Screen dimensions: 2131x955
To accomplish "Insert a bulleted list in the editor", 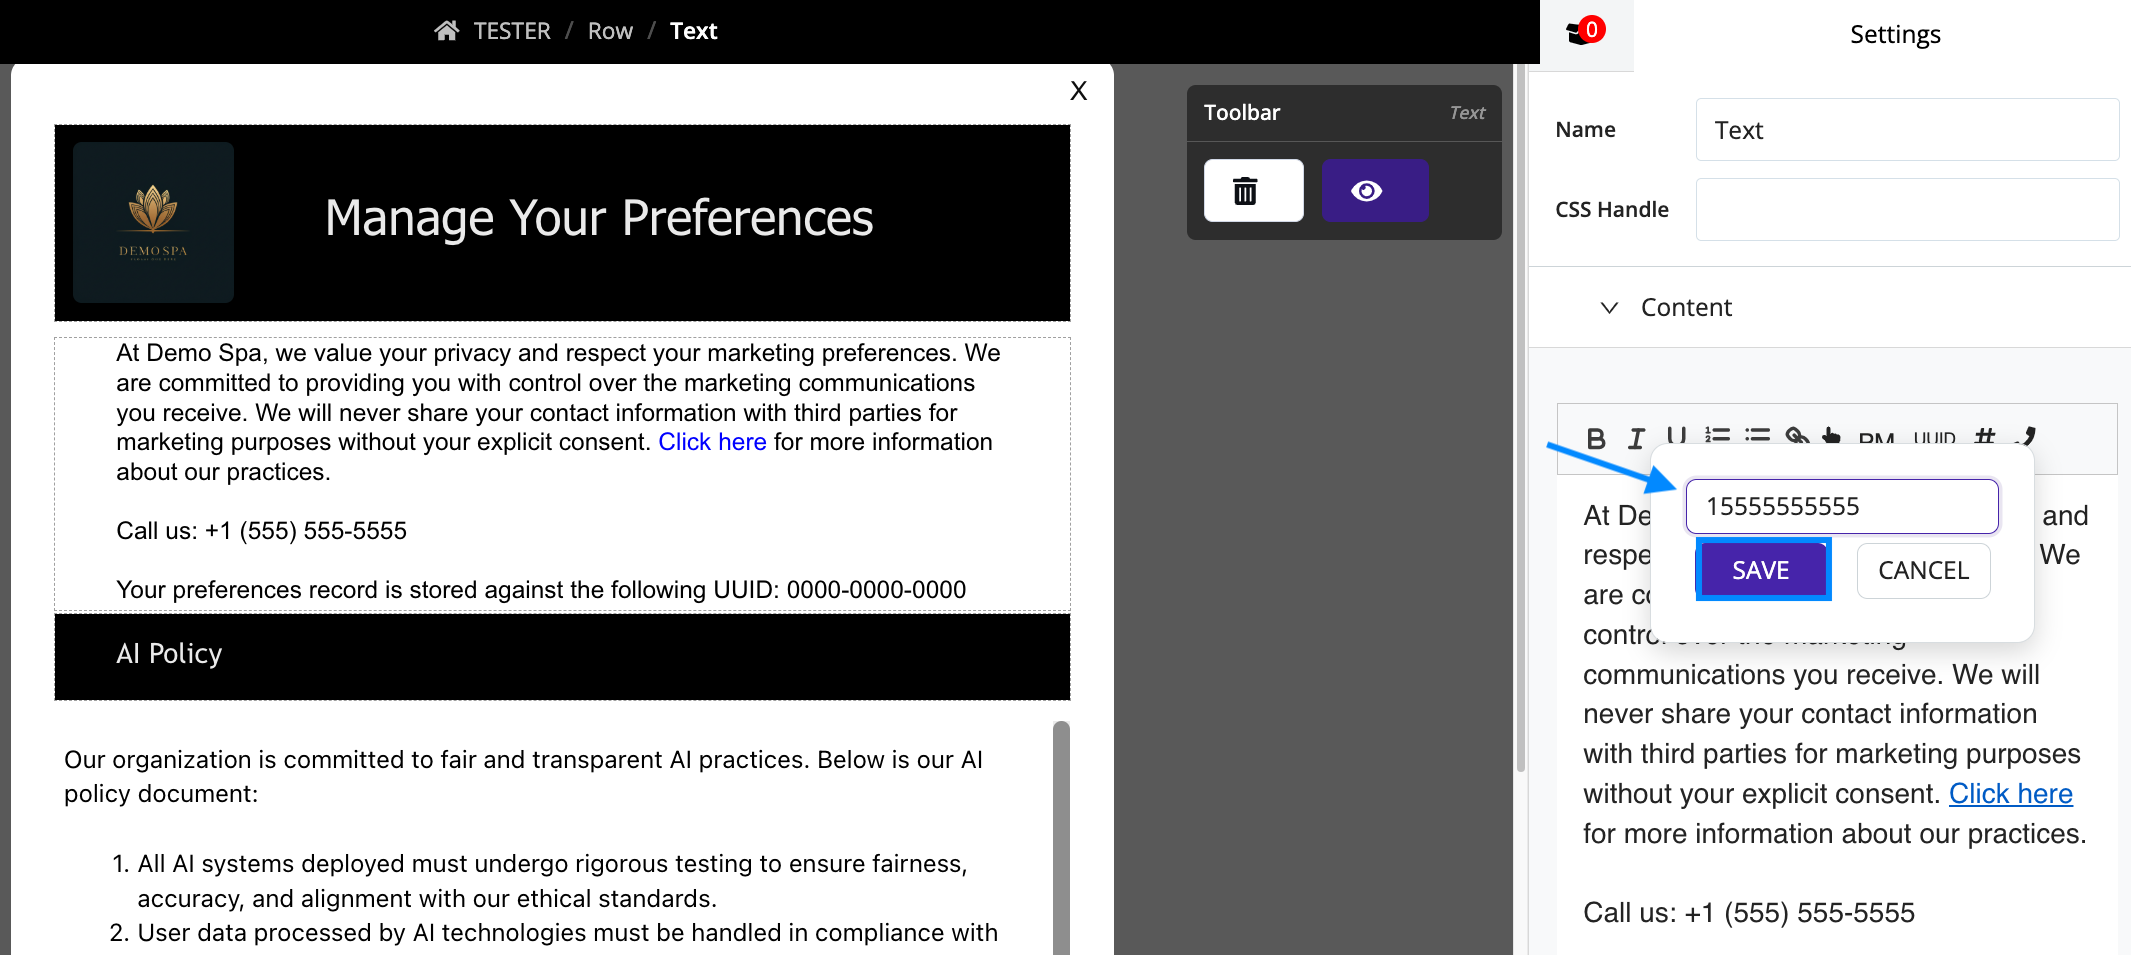I will [1757, 436].
